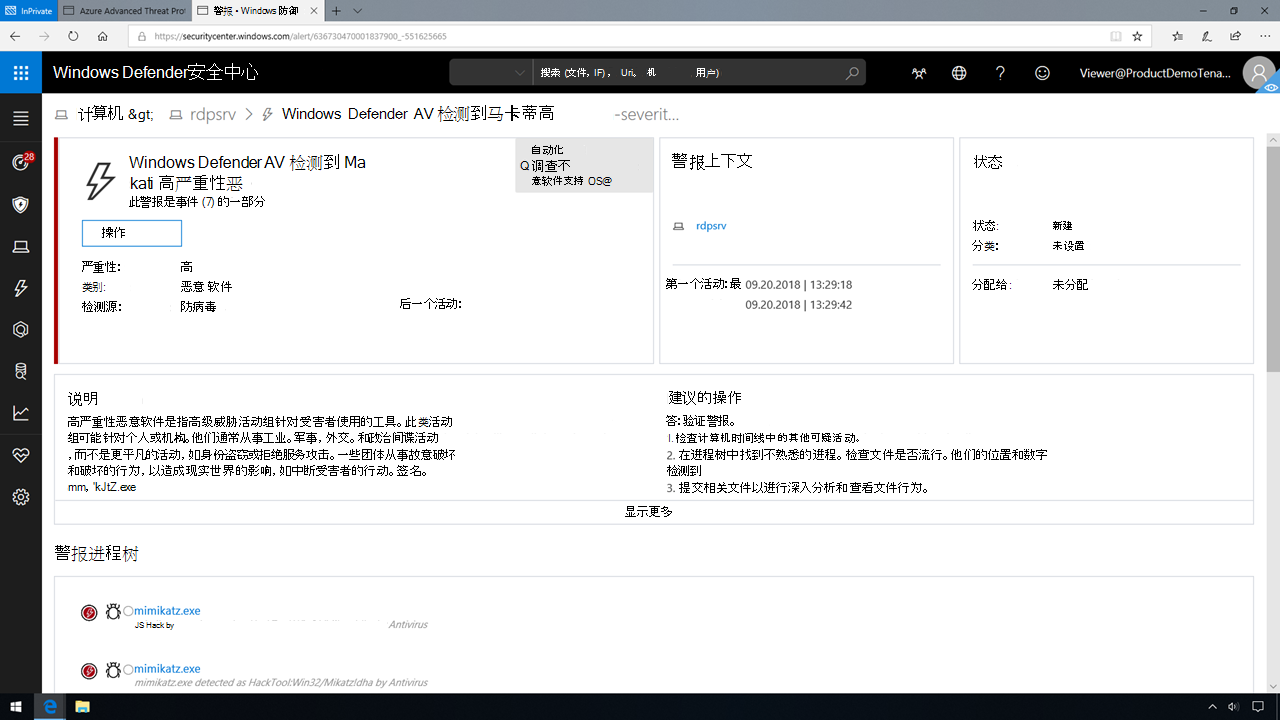Open Advanced hunting database search icon
1280x720 pixels.
click(21, 371)
